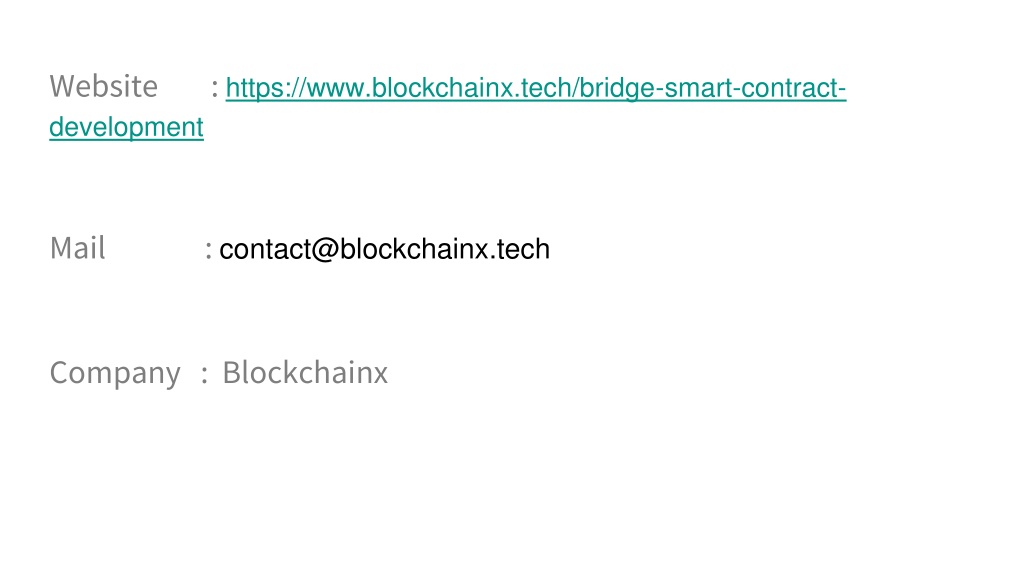Click the colon after the Mail label
Screen dimensions: 1024x576
pyautogui.click(x=208, y=251)
